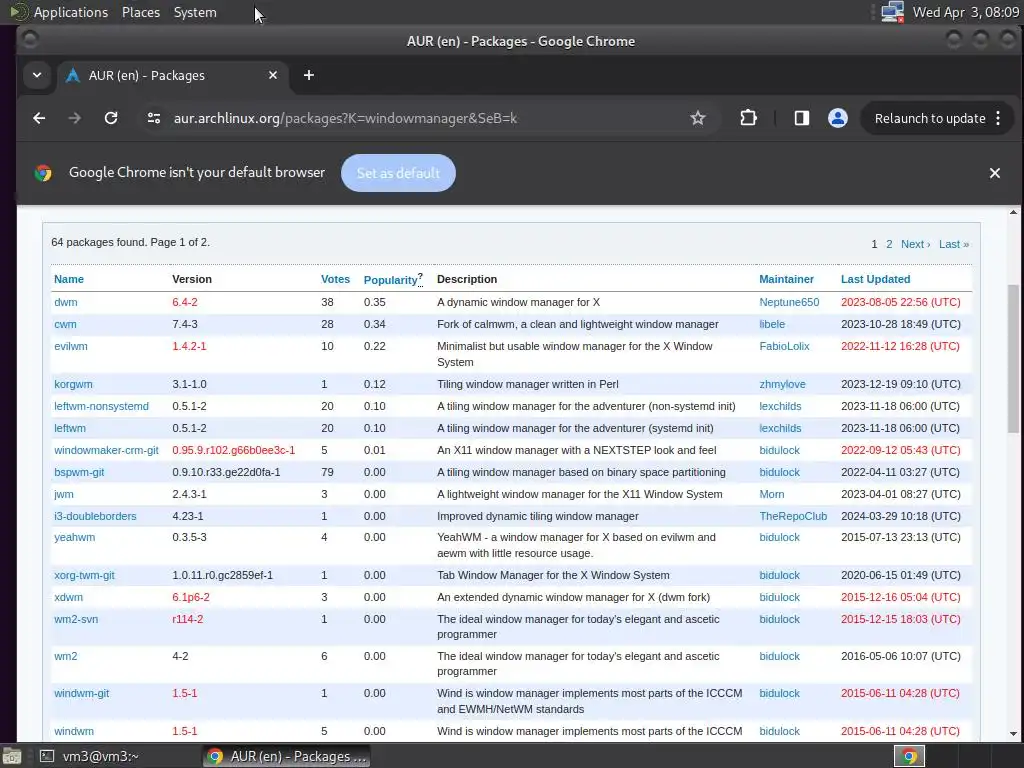The height and width of the screenshot is (768, 1024).
Task: Sort by Last Updated column header
Action: click(x=875, y=279)
